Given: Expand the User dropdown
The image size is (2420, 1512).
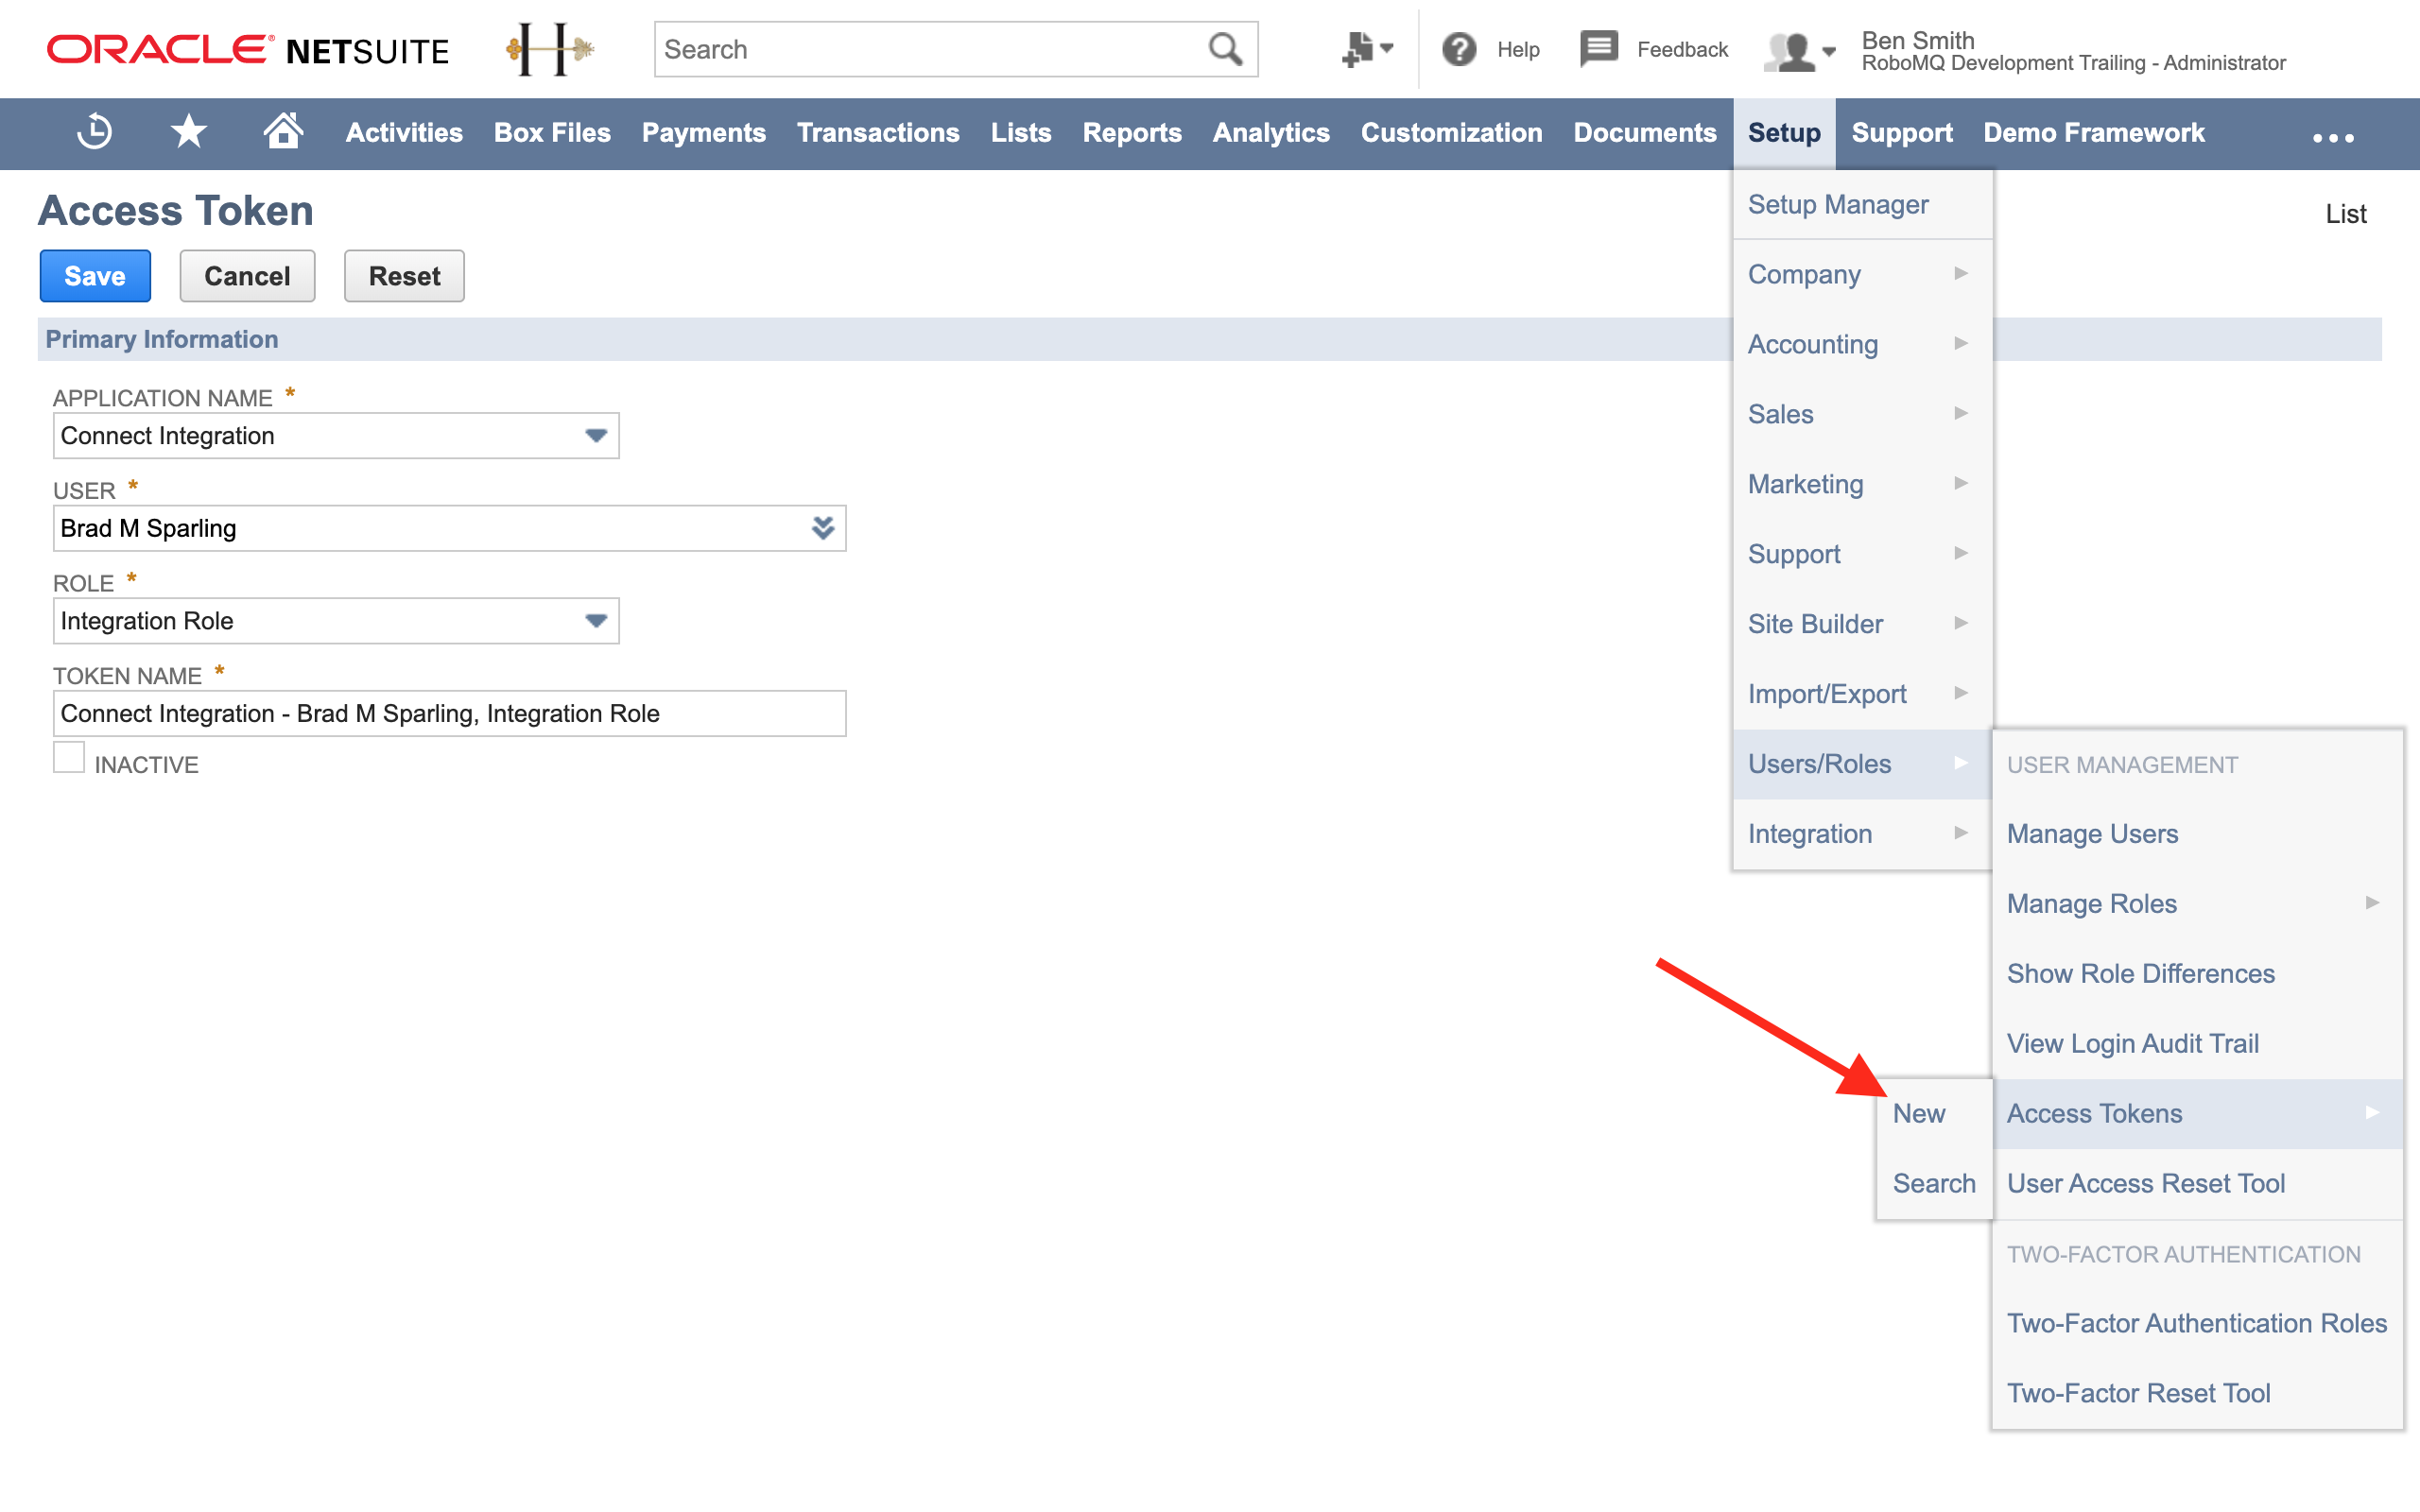Looking at the screenshot, I should pos(824,529).
